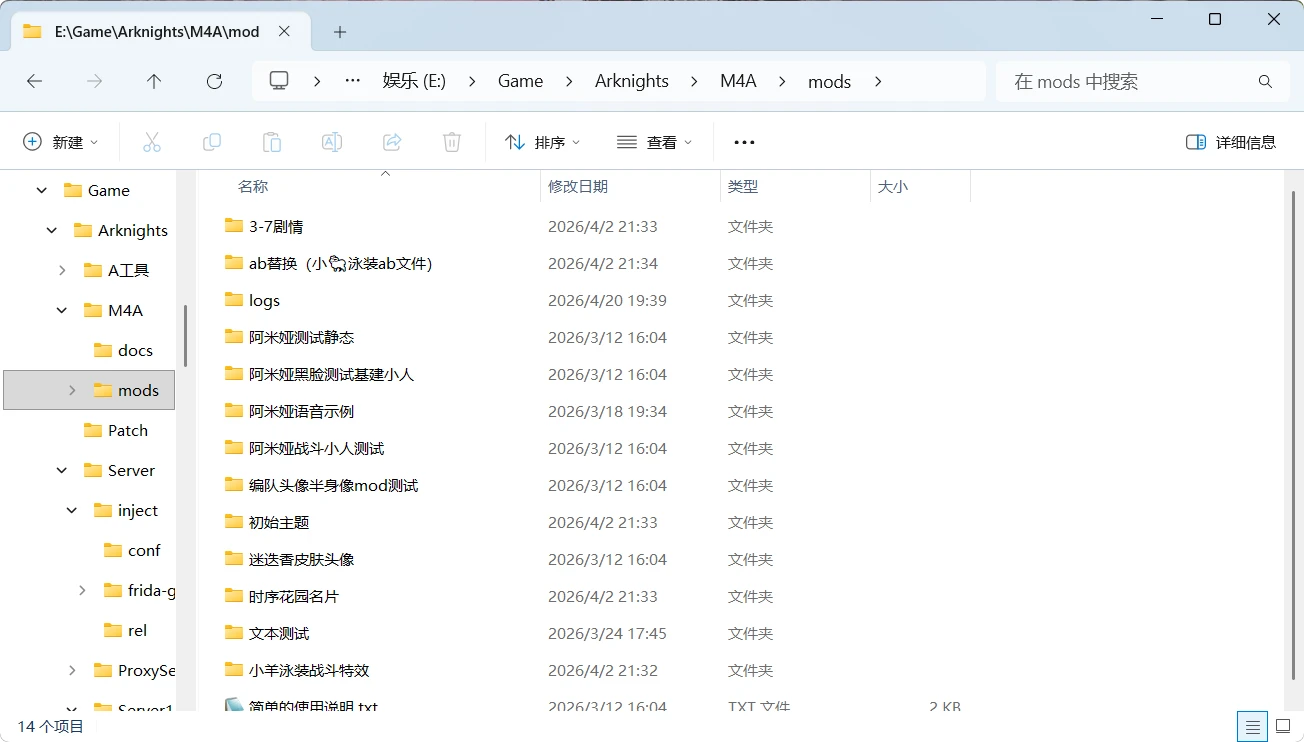
Task: Toggle the 详细信息 details pane
Action: click(x=1230, y=141)
